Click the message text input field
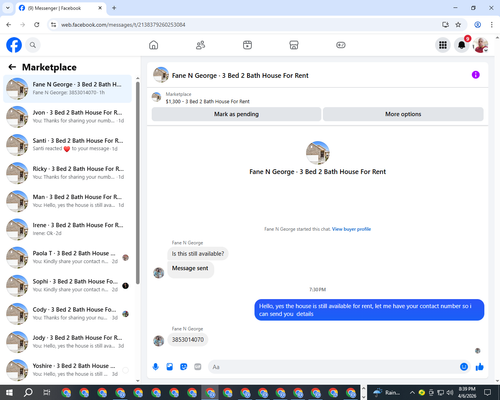The height and width of the screenshot is (400, 500). coord(333,367)
